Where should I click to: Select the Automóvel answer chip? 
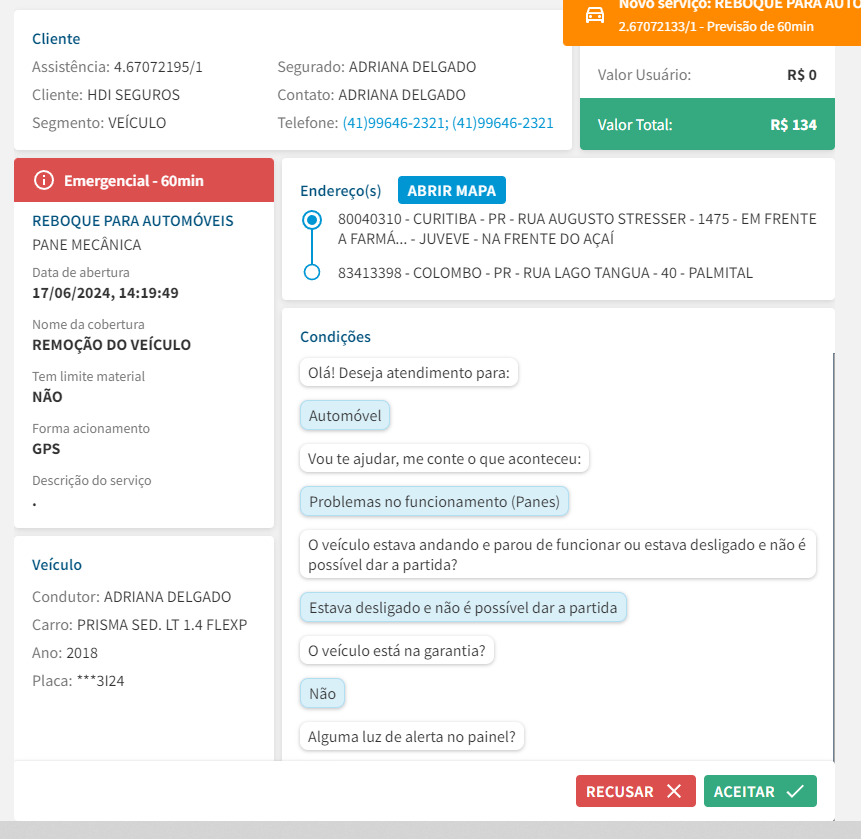coord(345,416)
